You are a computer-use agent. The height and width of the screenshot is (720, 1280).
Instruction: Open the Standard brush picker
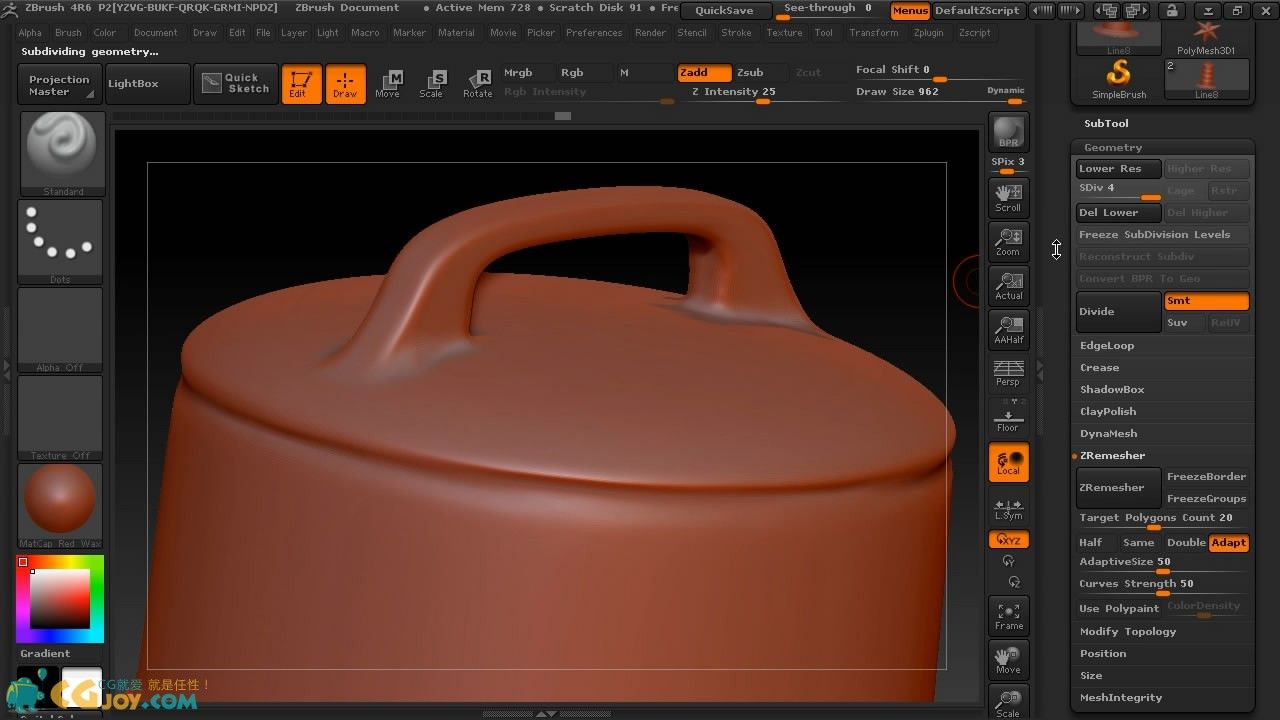60,154
